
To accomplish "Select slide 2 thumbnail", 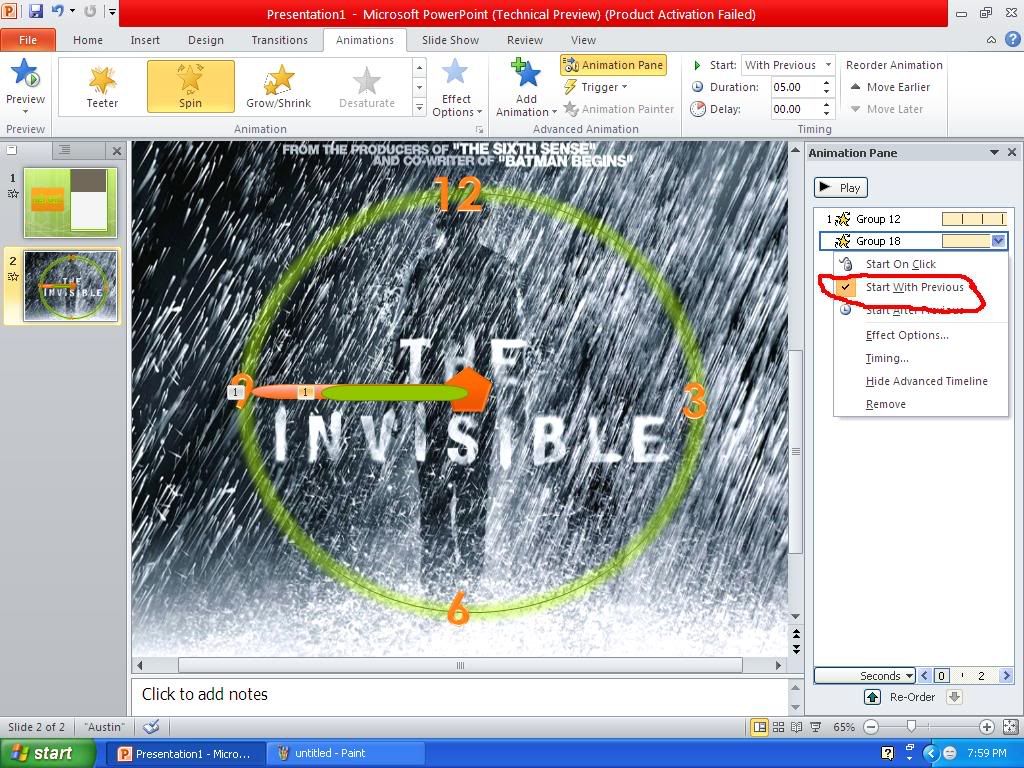I will coord(71,285).
